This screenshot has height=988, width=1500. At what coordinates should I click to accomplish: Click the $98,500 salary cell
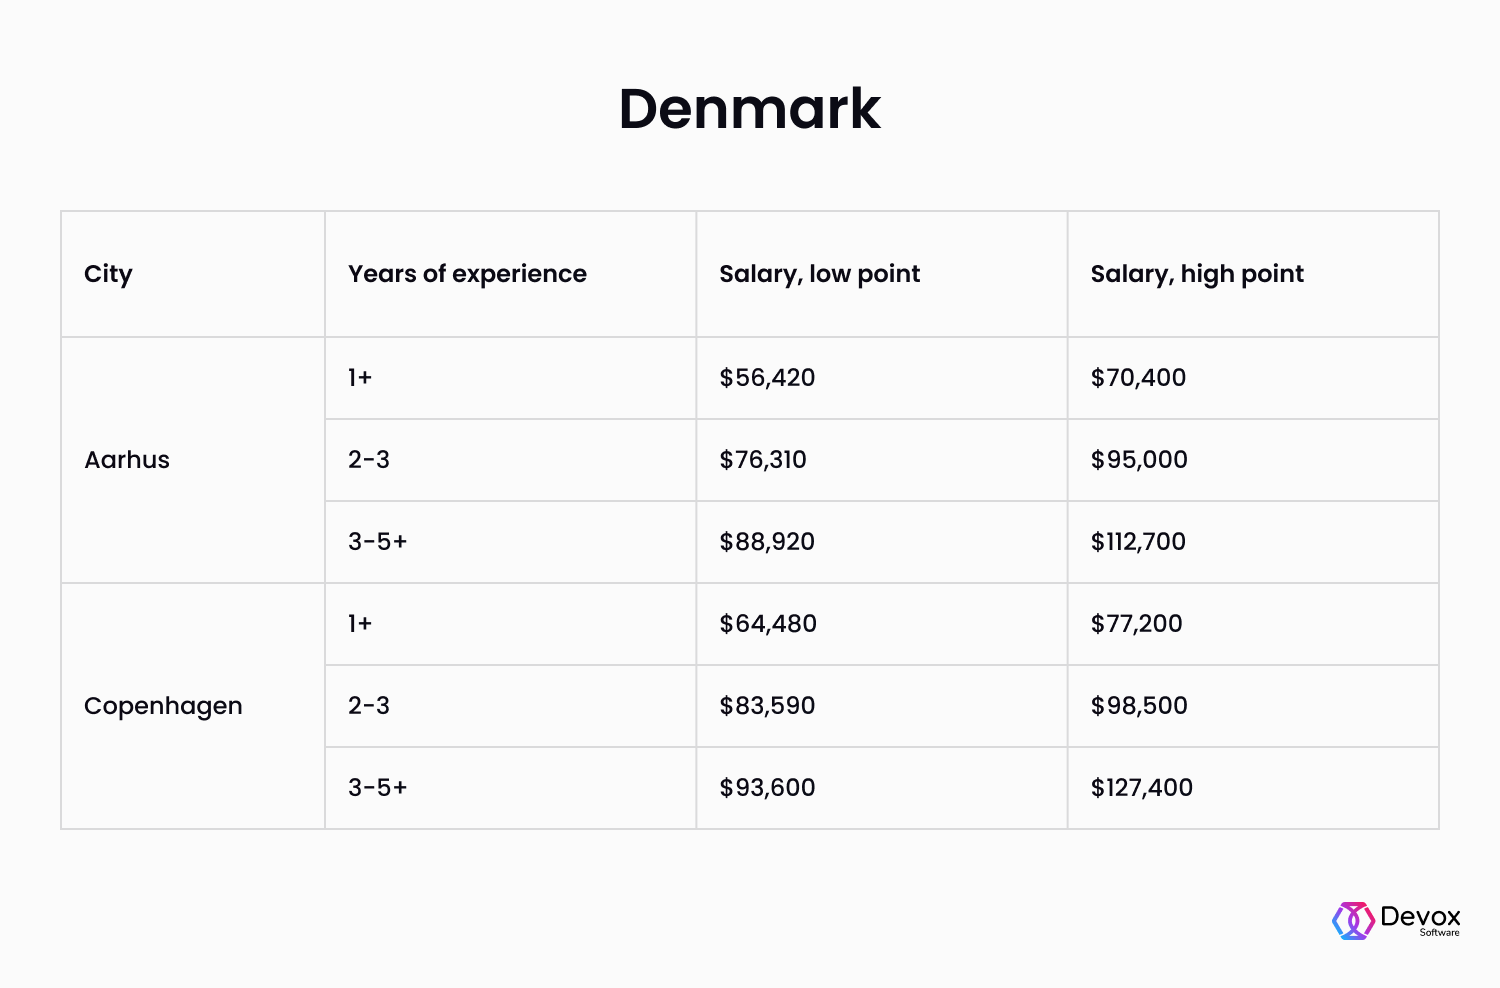click(x=1139, y=706)
